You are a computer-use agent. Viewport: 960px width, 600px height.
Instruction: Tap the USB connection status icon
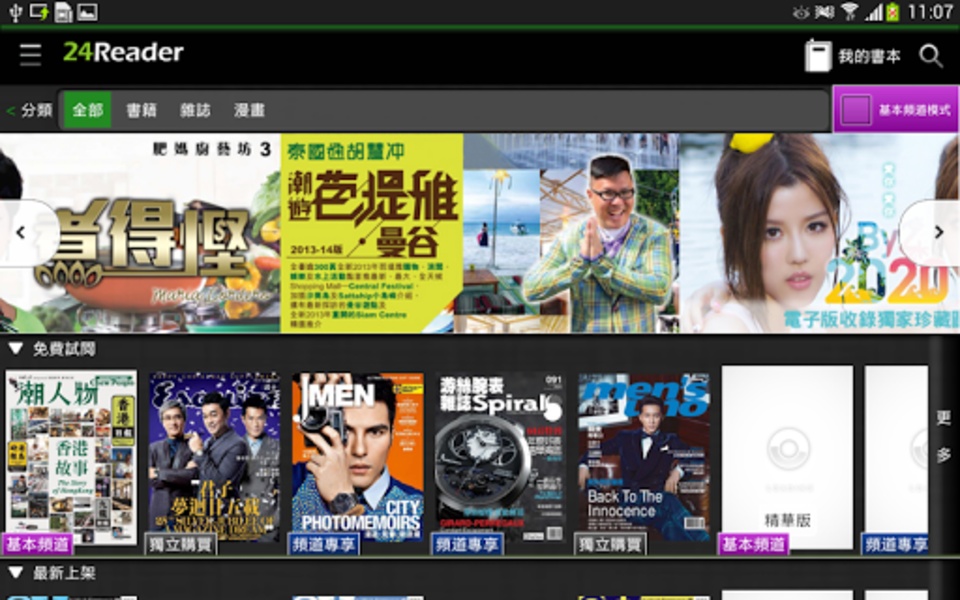click(15, 12)
